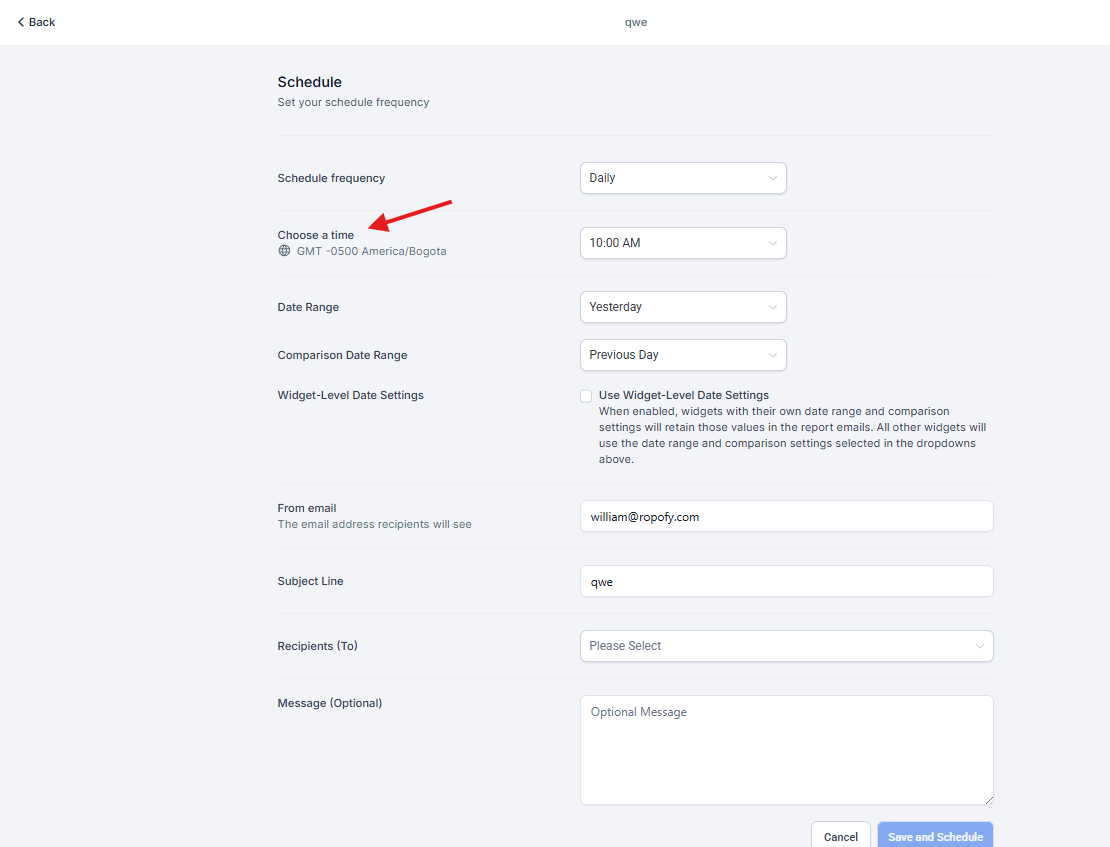The height and width of the screenshot is (847, 1110).
Task: Click the chevron in the Daily dropdown
Action: 772,178
